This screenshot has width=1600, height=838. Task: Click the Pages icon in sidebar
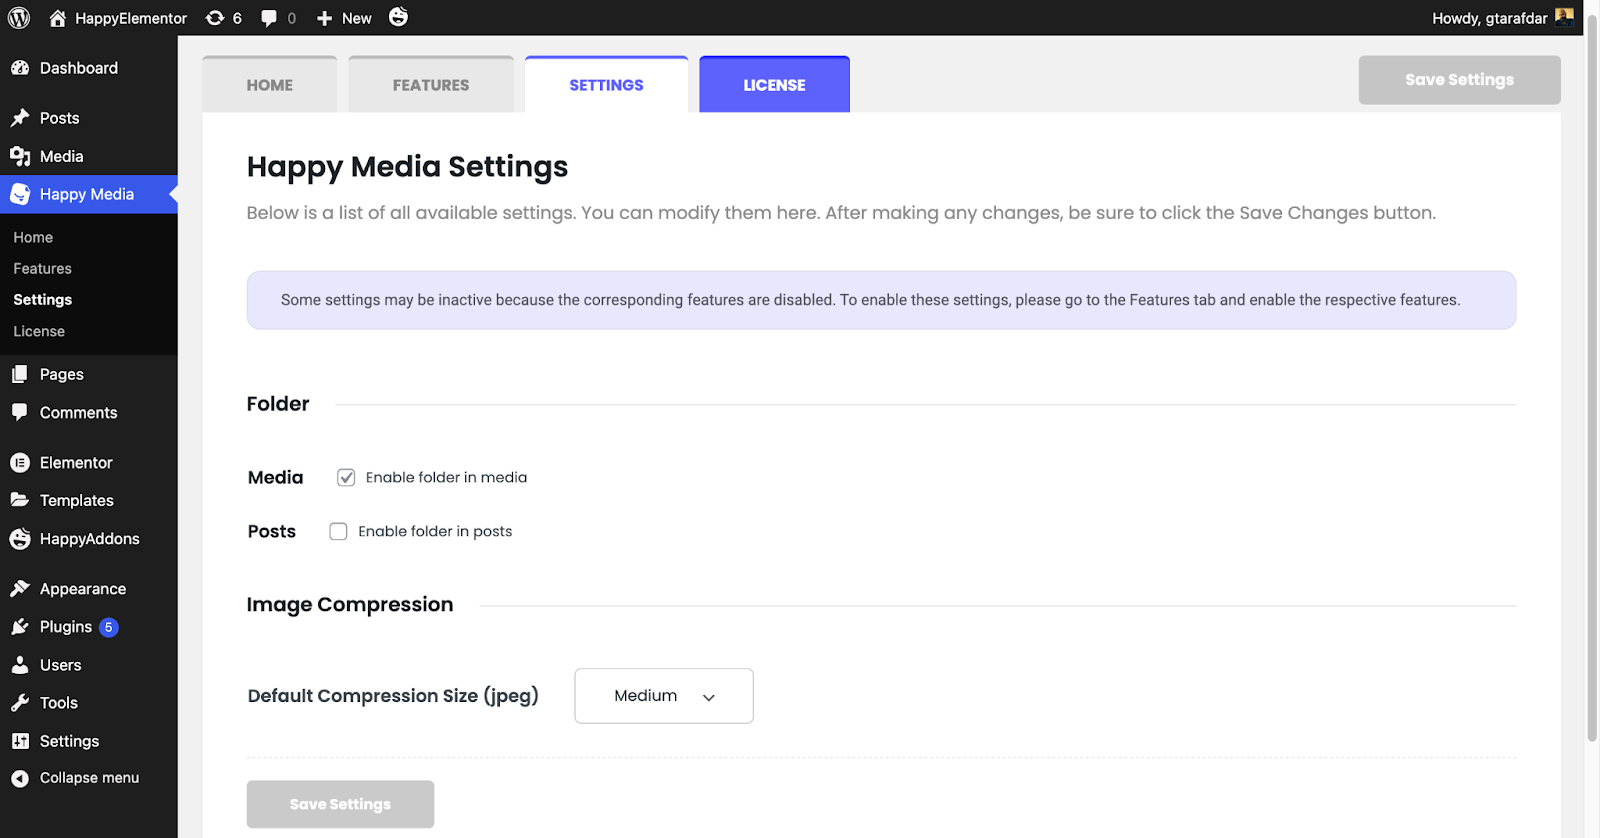(20, 374)
